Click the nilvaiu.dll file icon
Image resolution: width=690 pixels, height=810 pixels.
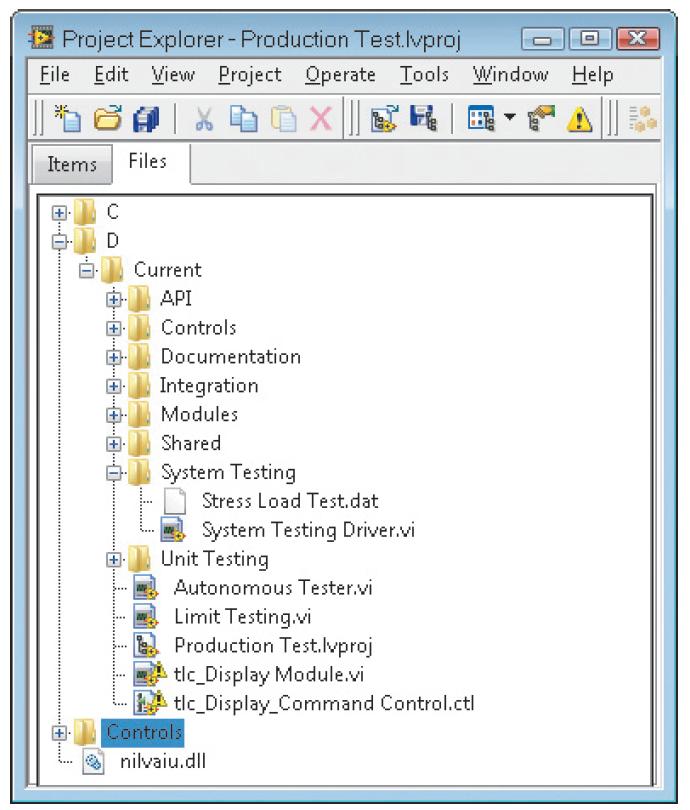point(93,761)
